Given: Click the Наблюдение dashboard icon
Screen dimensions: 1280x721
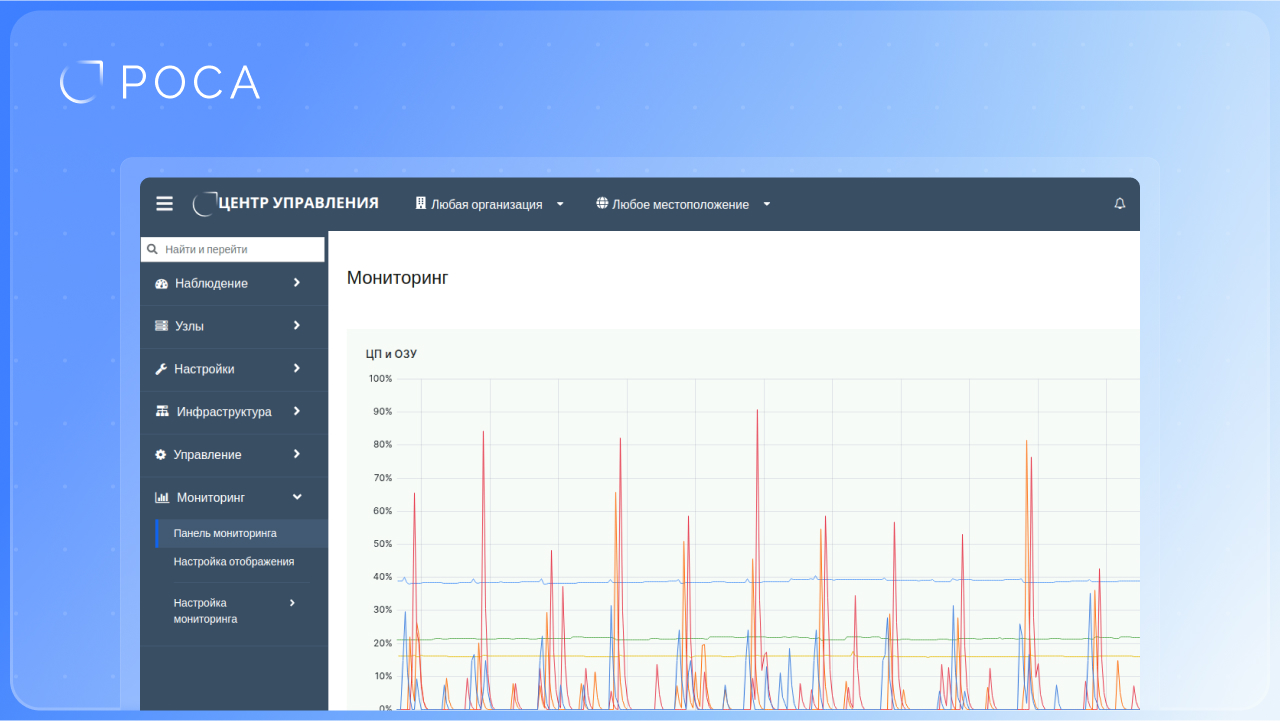Looking at the screenshot, I should coord(162,284).
